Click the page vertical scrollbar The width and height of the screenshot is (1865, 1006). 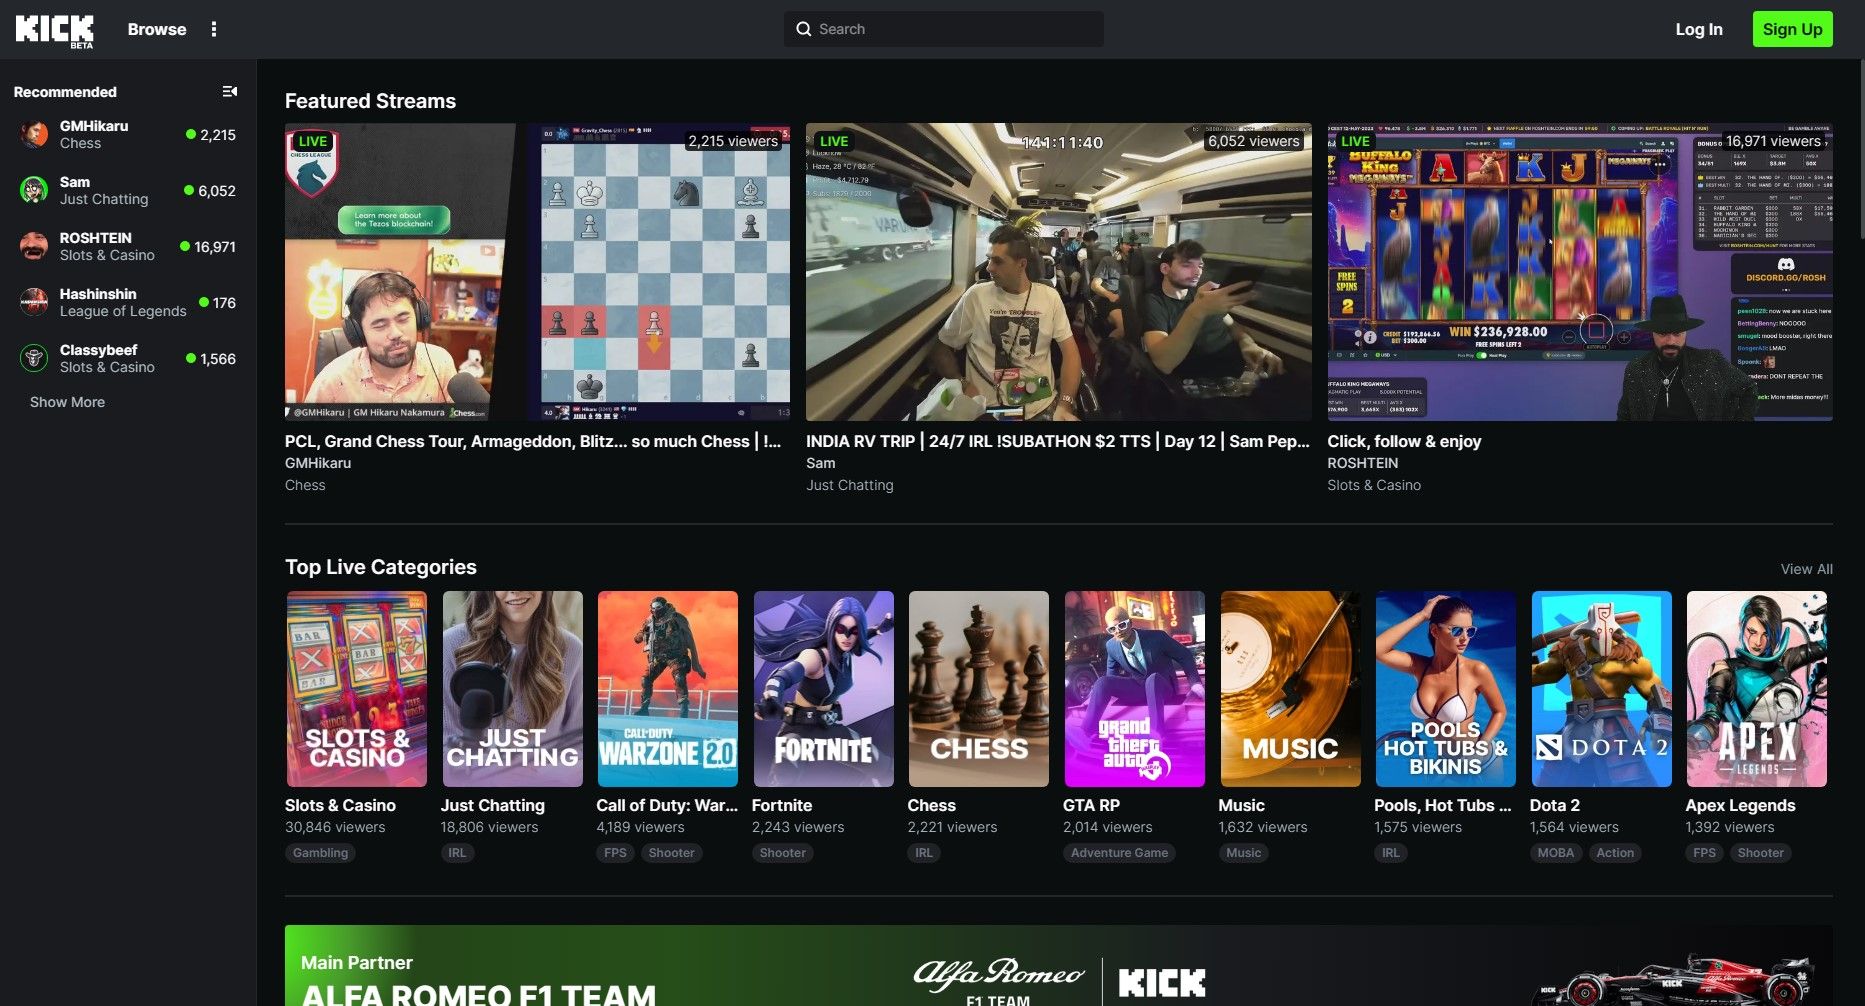[1860, 150]
